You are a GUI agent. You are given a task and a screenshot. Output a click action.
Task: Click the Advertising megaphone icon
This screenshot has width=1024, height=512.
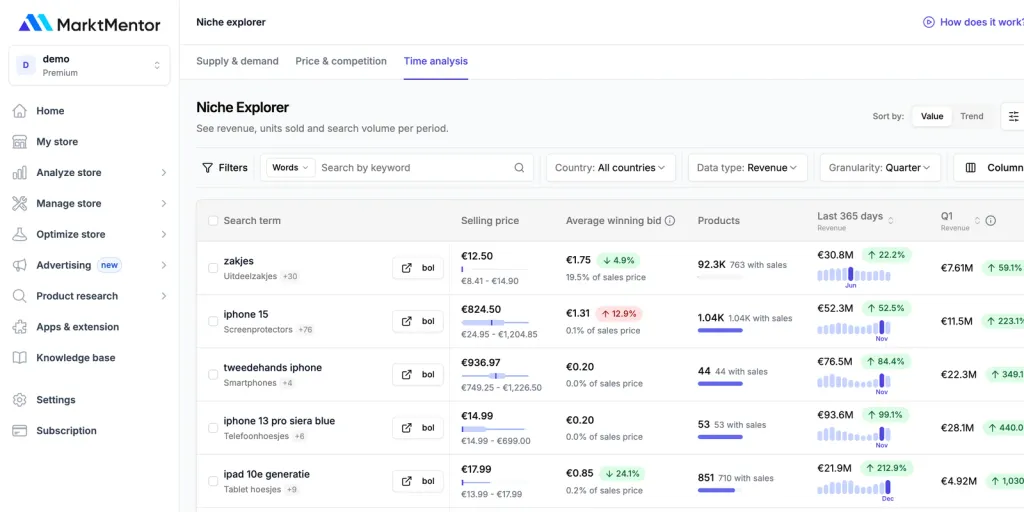pyautogui.click(x=20, y=265)
